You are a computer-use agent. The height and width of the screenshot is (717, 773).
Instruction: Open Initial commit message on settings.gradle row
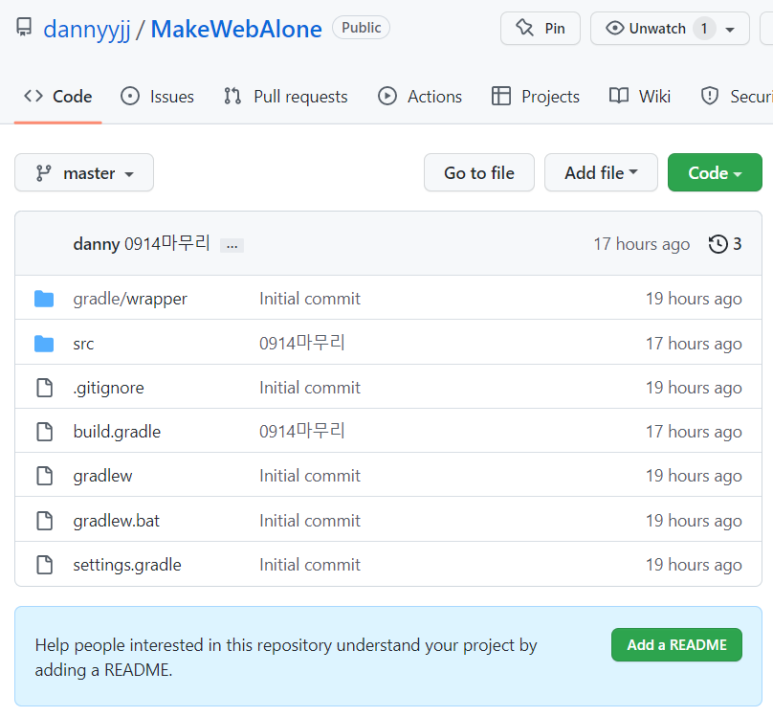[310, 565]
